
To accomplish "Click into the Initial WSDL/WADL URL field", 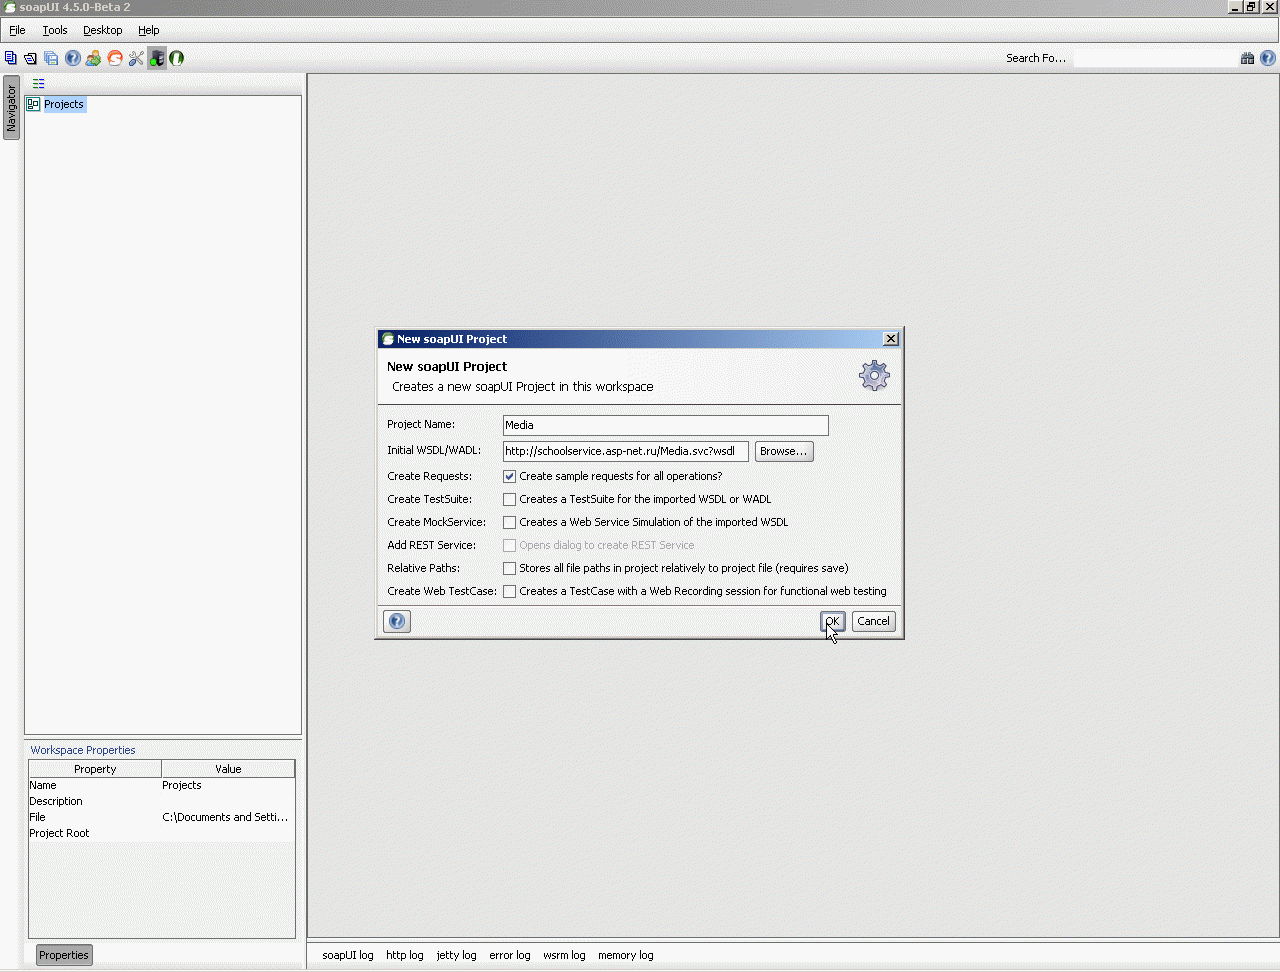I will (626, 451).
